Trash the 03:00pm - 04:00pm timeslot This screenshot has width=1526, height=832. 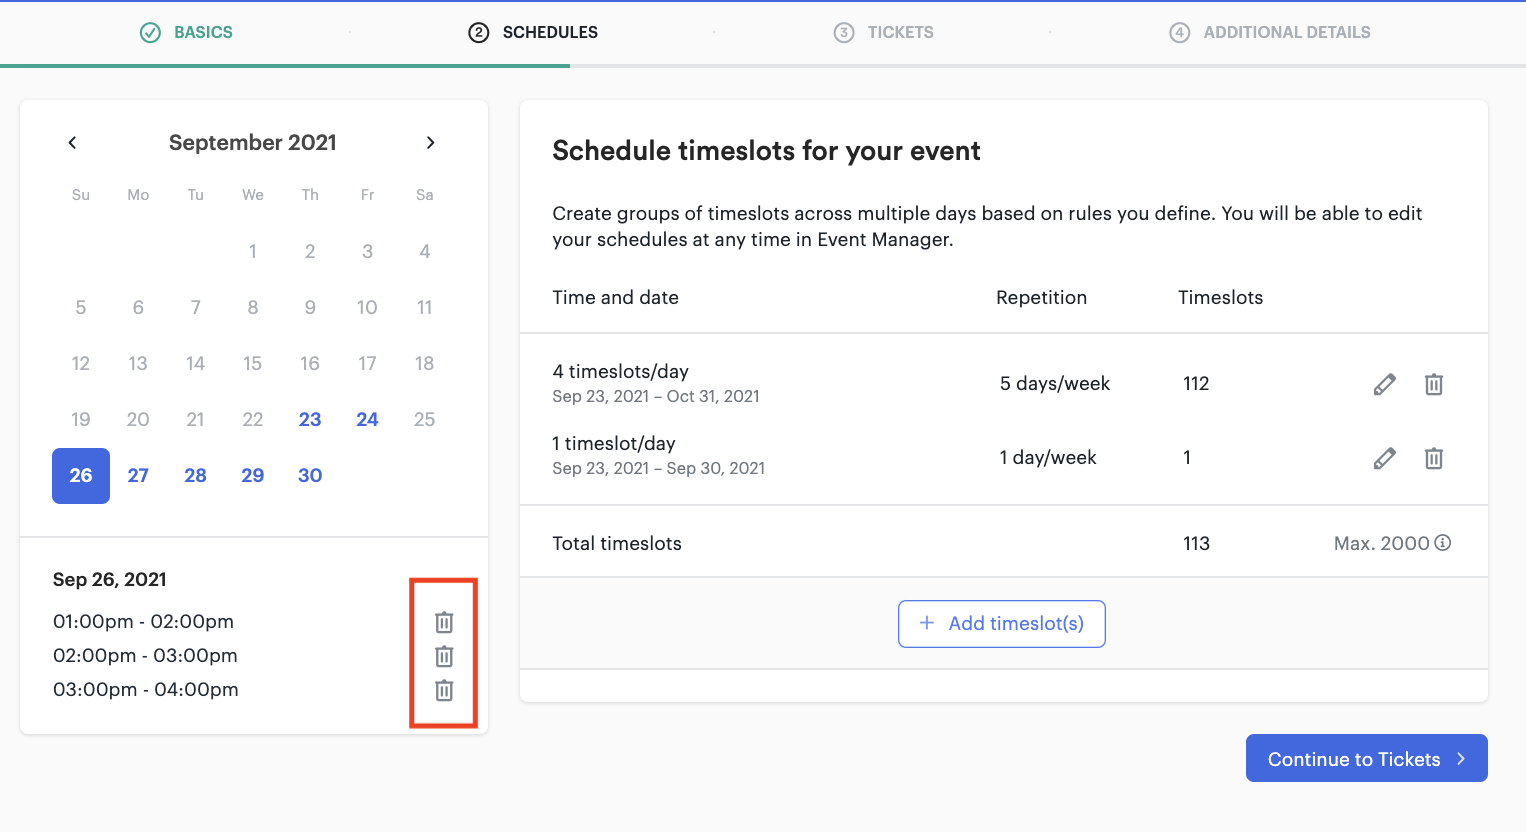(444, 690)
